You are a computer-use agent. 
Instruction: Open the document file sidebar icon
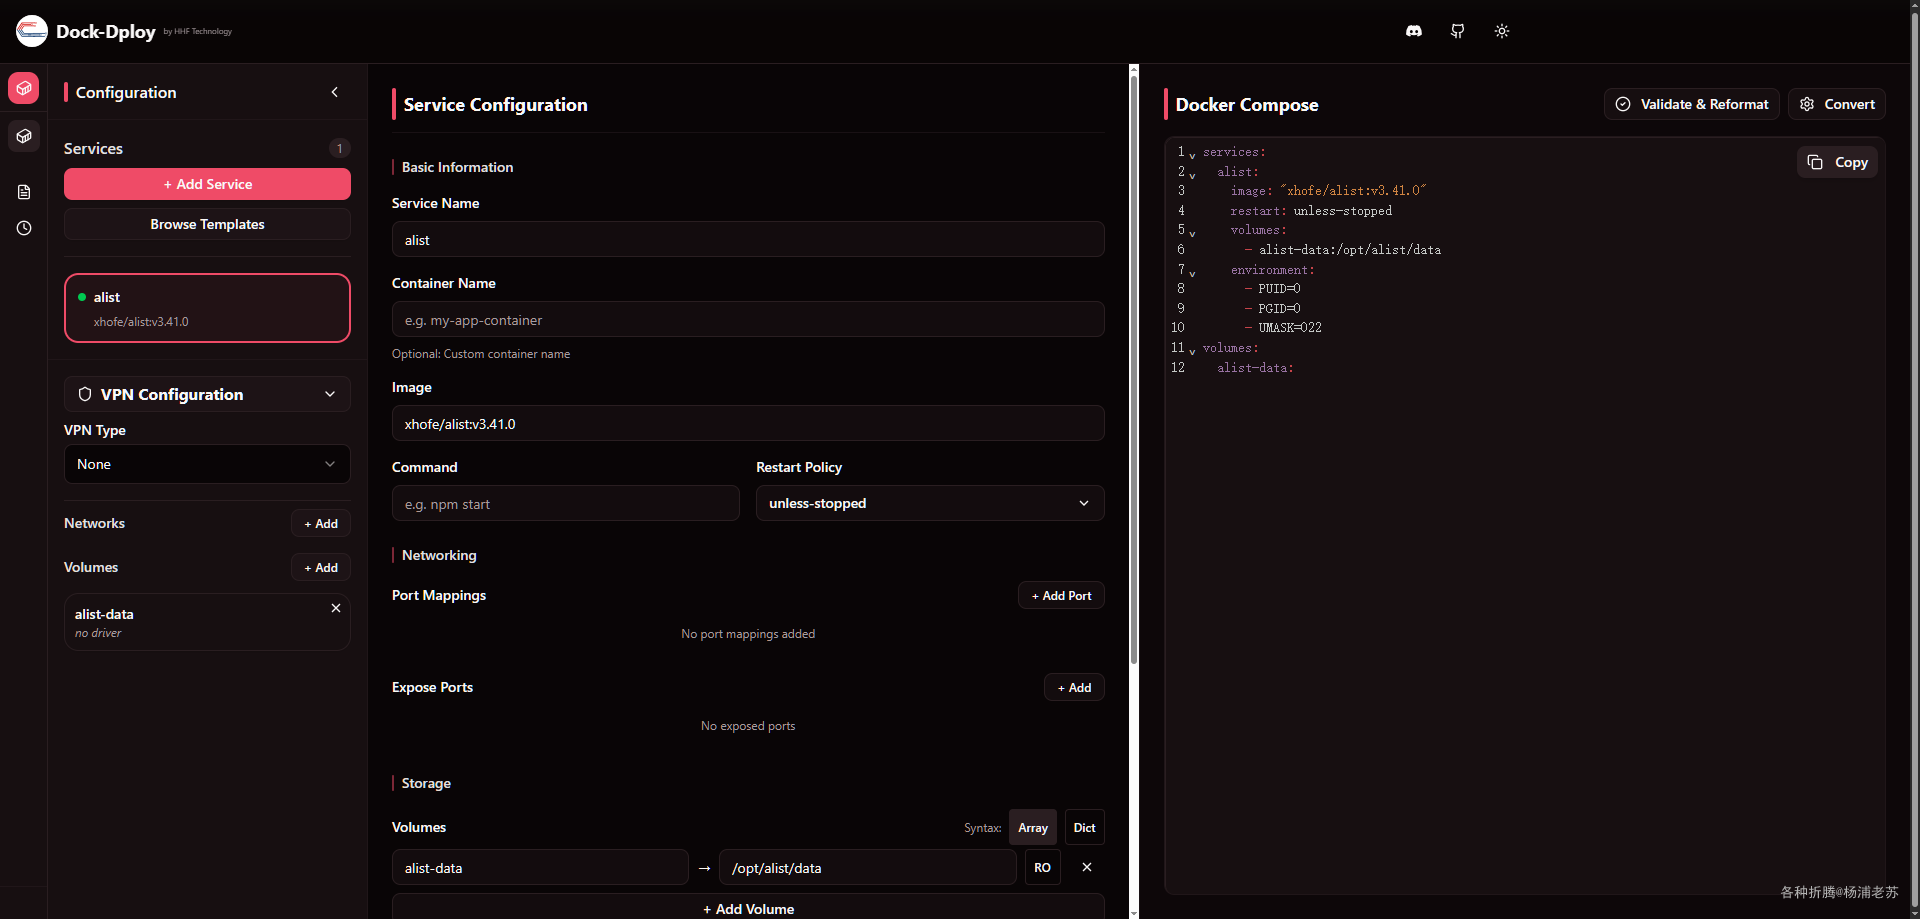tap(24, 192)
